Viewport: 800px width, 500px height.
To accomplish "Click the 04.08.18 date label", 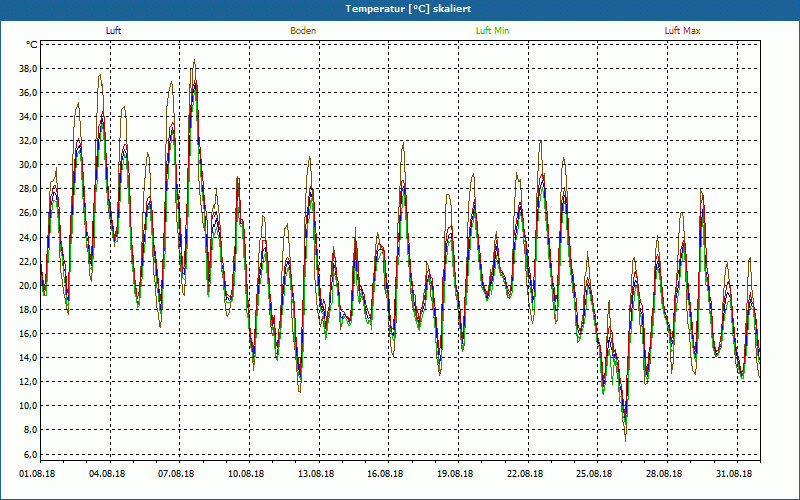I will click(x=107, y=474).
